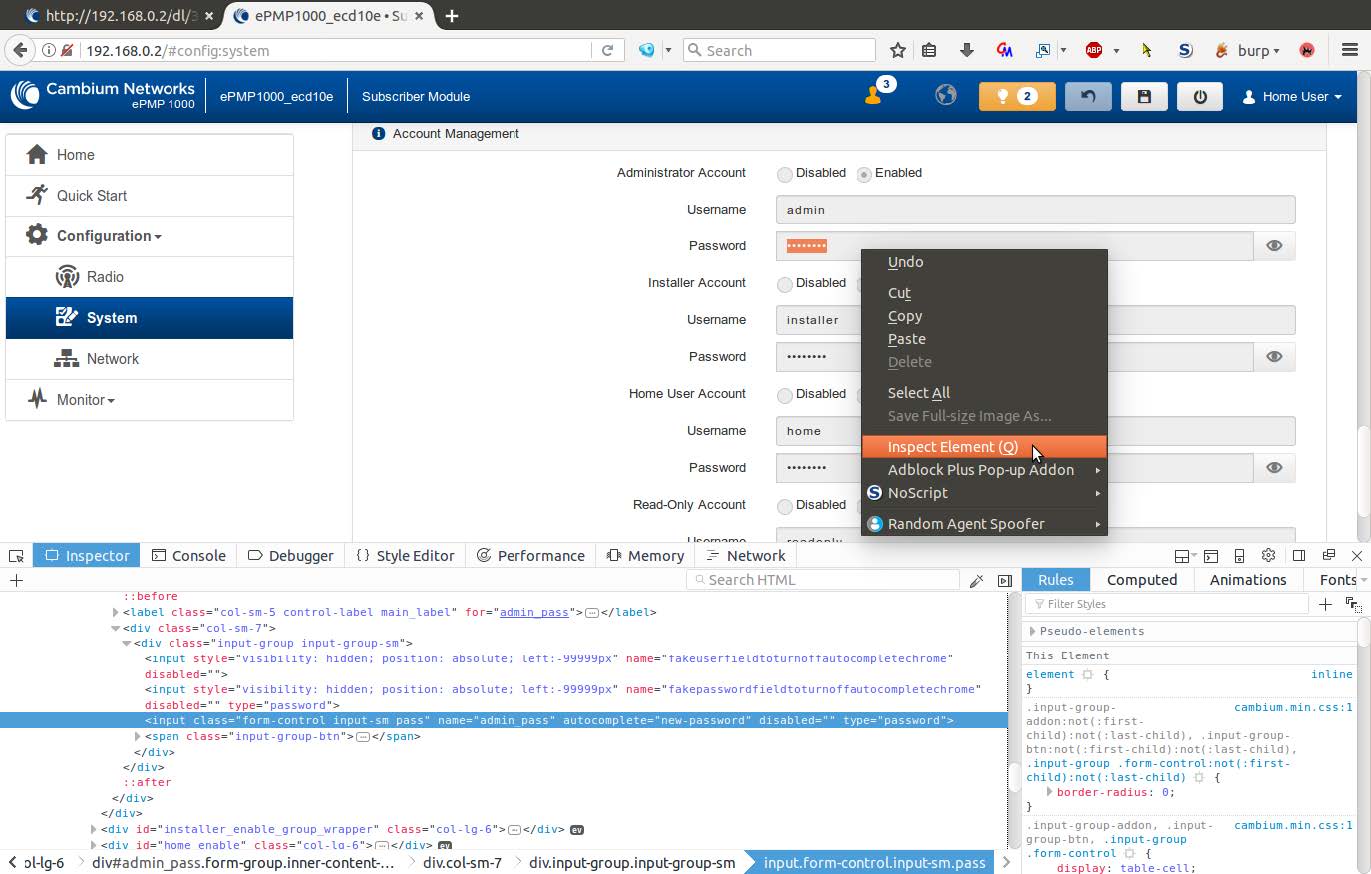
Task: Click the globe icon in header
Action: (945, 95)
